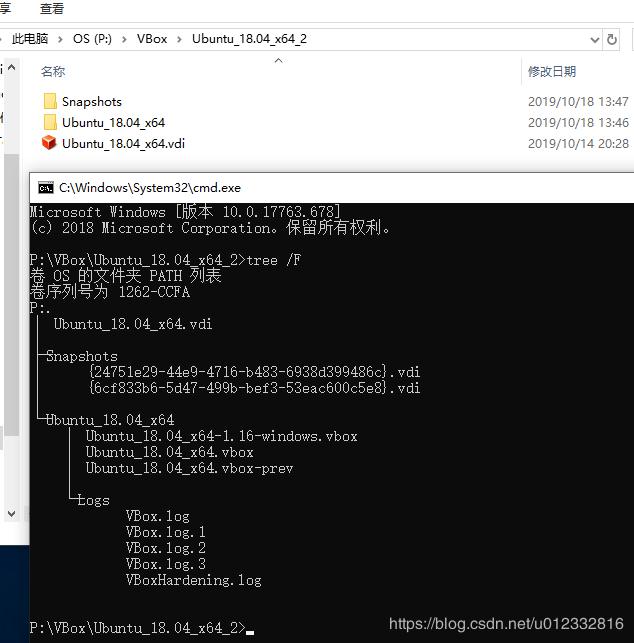Image resolution: width=634 pixels, height=643 pixels.
Task: Click Snapshots entry in cmd tree
Action: 82,356
